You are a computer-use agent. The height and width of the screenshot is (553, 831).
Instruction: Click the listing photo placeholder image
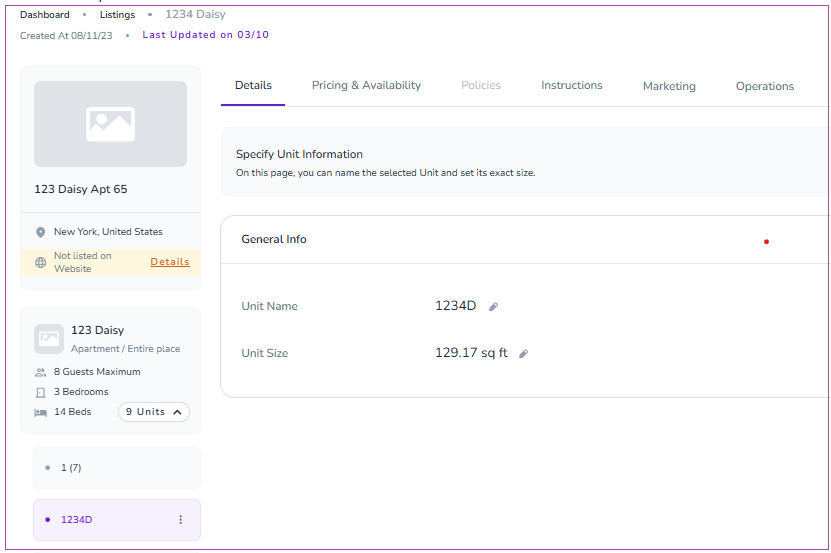pos(110,124)
